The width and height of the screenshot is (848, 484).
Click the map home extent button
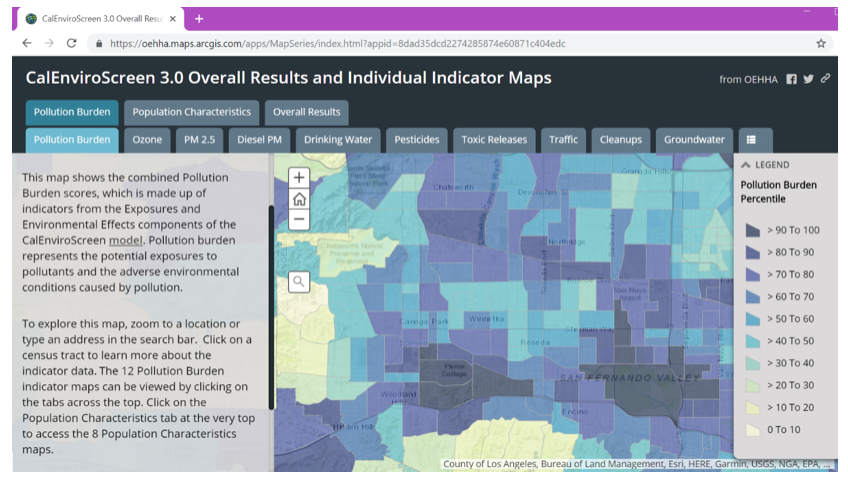299,199
